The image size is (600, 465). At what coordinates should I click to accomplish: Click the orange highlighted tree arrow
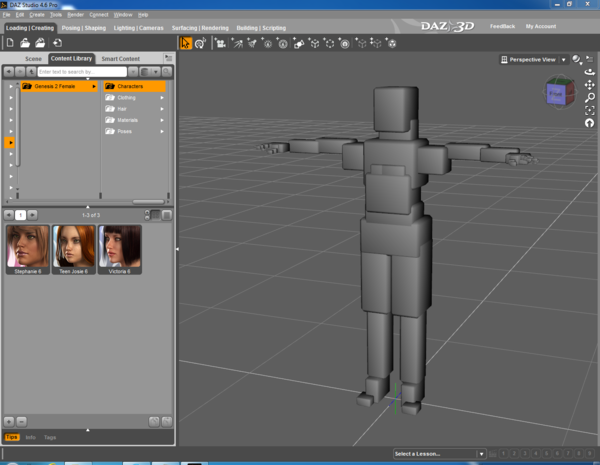tap(10, 143)
